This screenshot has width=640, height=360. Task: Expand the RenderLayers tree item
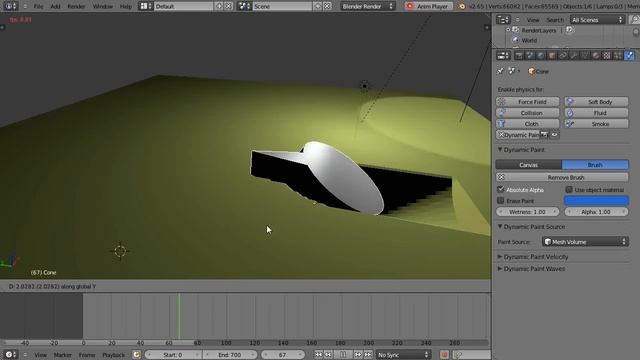click(508, 30)
